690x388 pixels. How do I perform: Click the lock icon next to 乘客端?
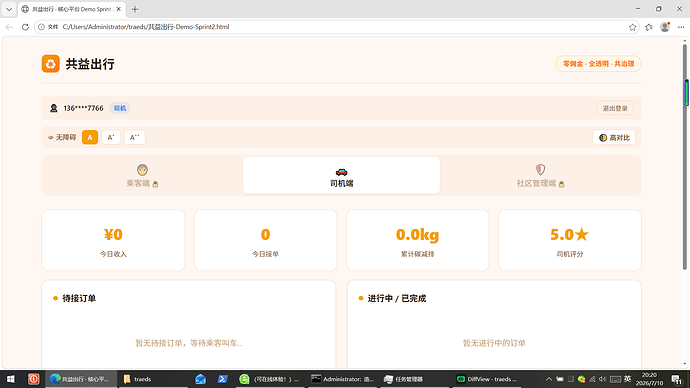click(x=155, y=184)
